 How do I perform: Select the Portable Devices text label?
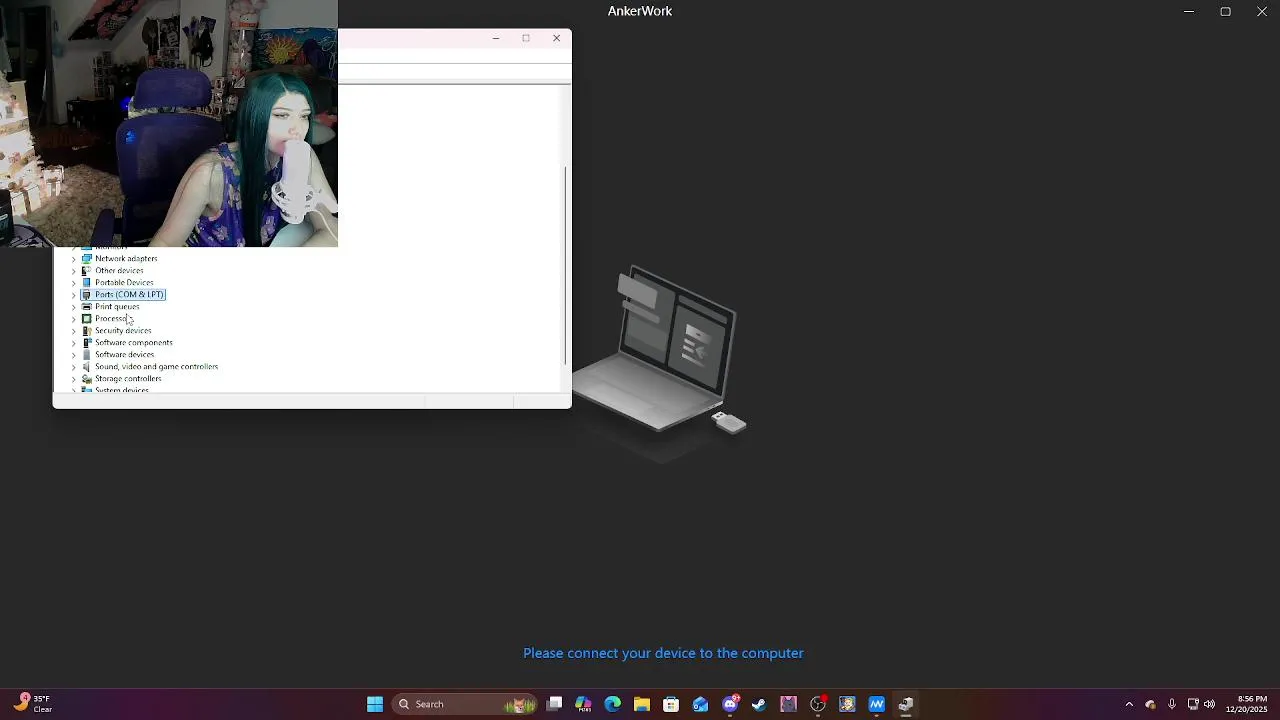(x=124, y=283)
